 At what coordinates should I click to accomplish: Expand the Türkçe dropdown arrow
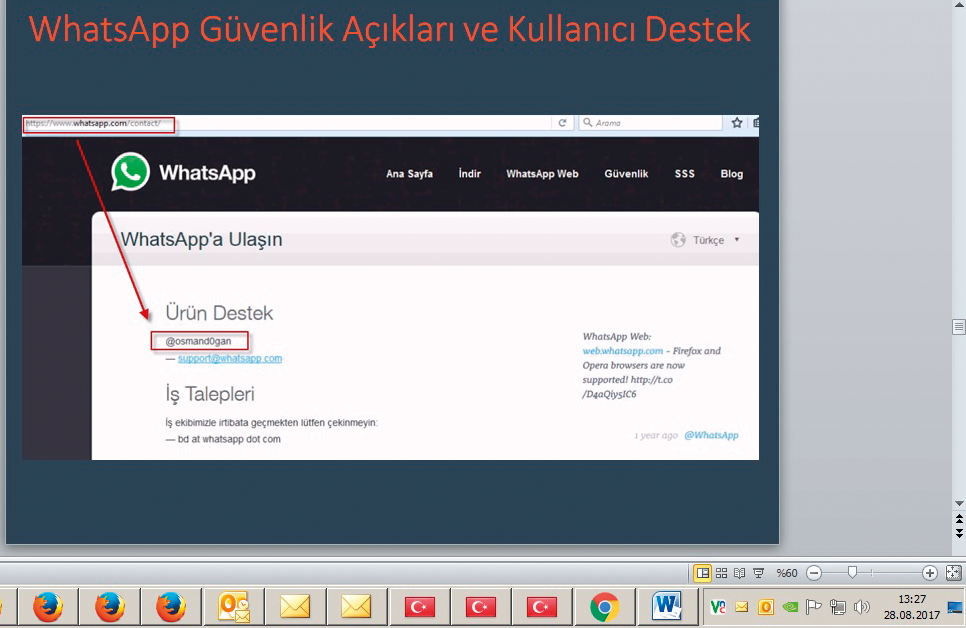click(x=736, y=239)
